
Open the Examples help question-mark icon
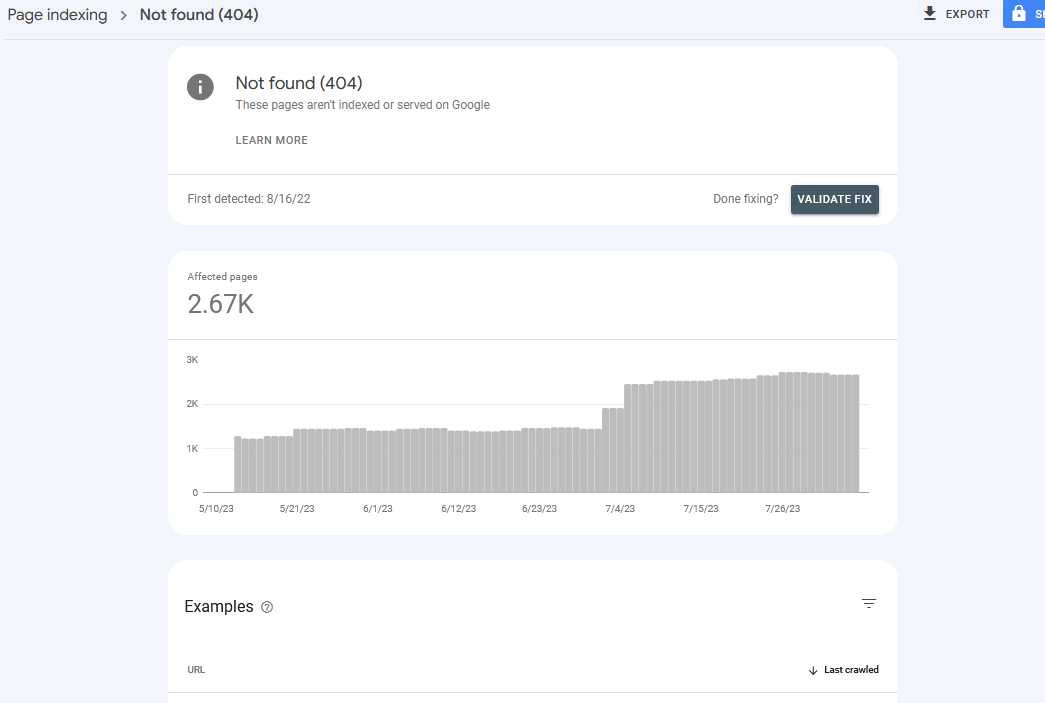[x=267, y=607]
